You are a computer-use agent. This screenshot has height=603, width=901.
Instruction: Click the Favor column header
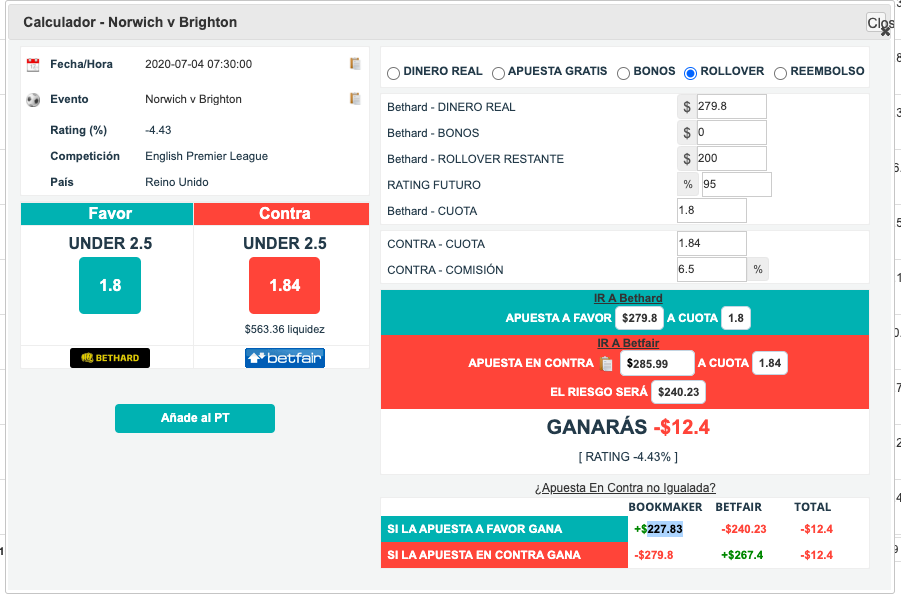pyautogui.click(x=107, y=214)
